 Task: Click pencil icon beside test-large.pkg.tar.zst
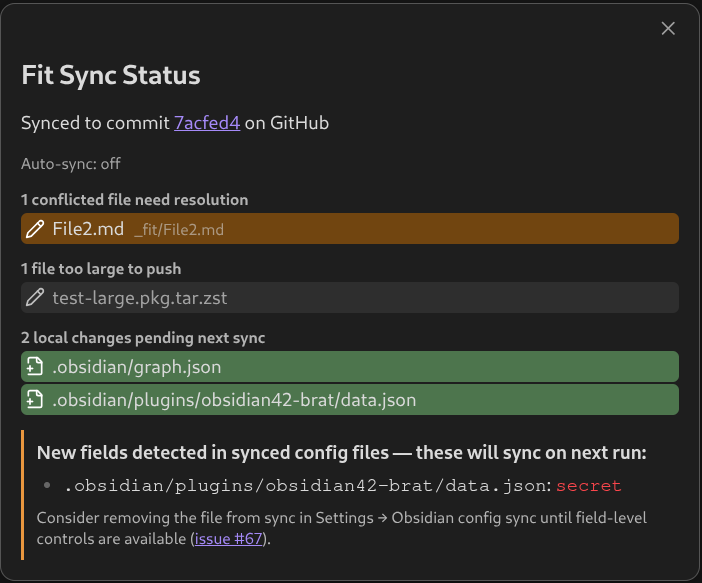[x=35, y=298]
